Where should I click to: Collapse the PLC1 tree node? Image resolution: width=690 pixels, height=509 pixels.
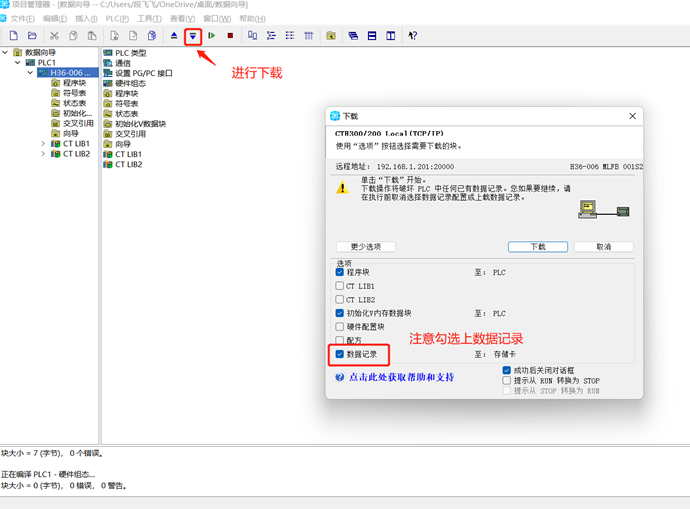[18, 62]
